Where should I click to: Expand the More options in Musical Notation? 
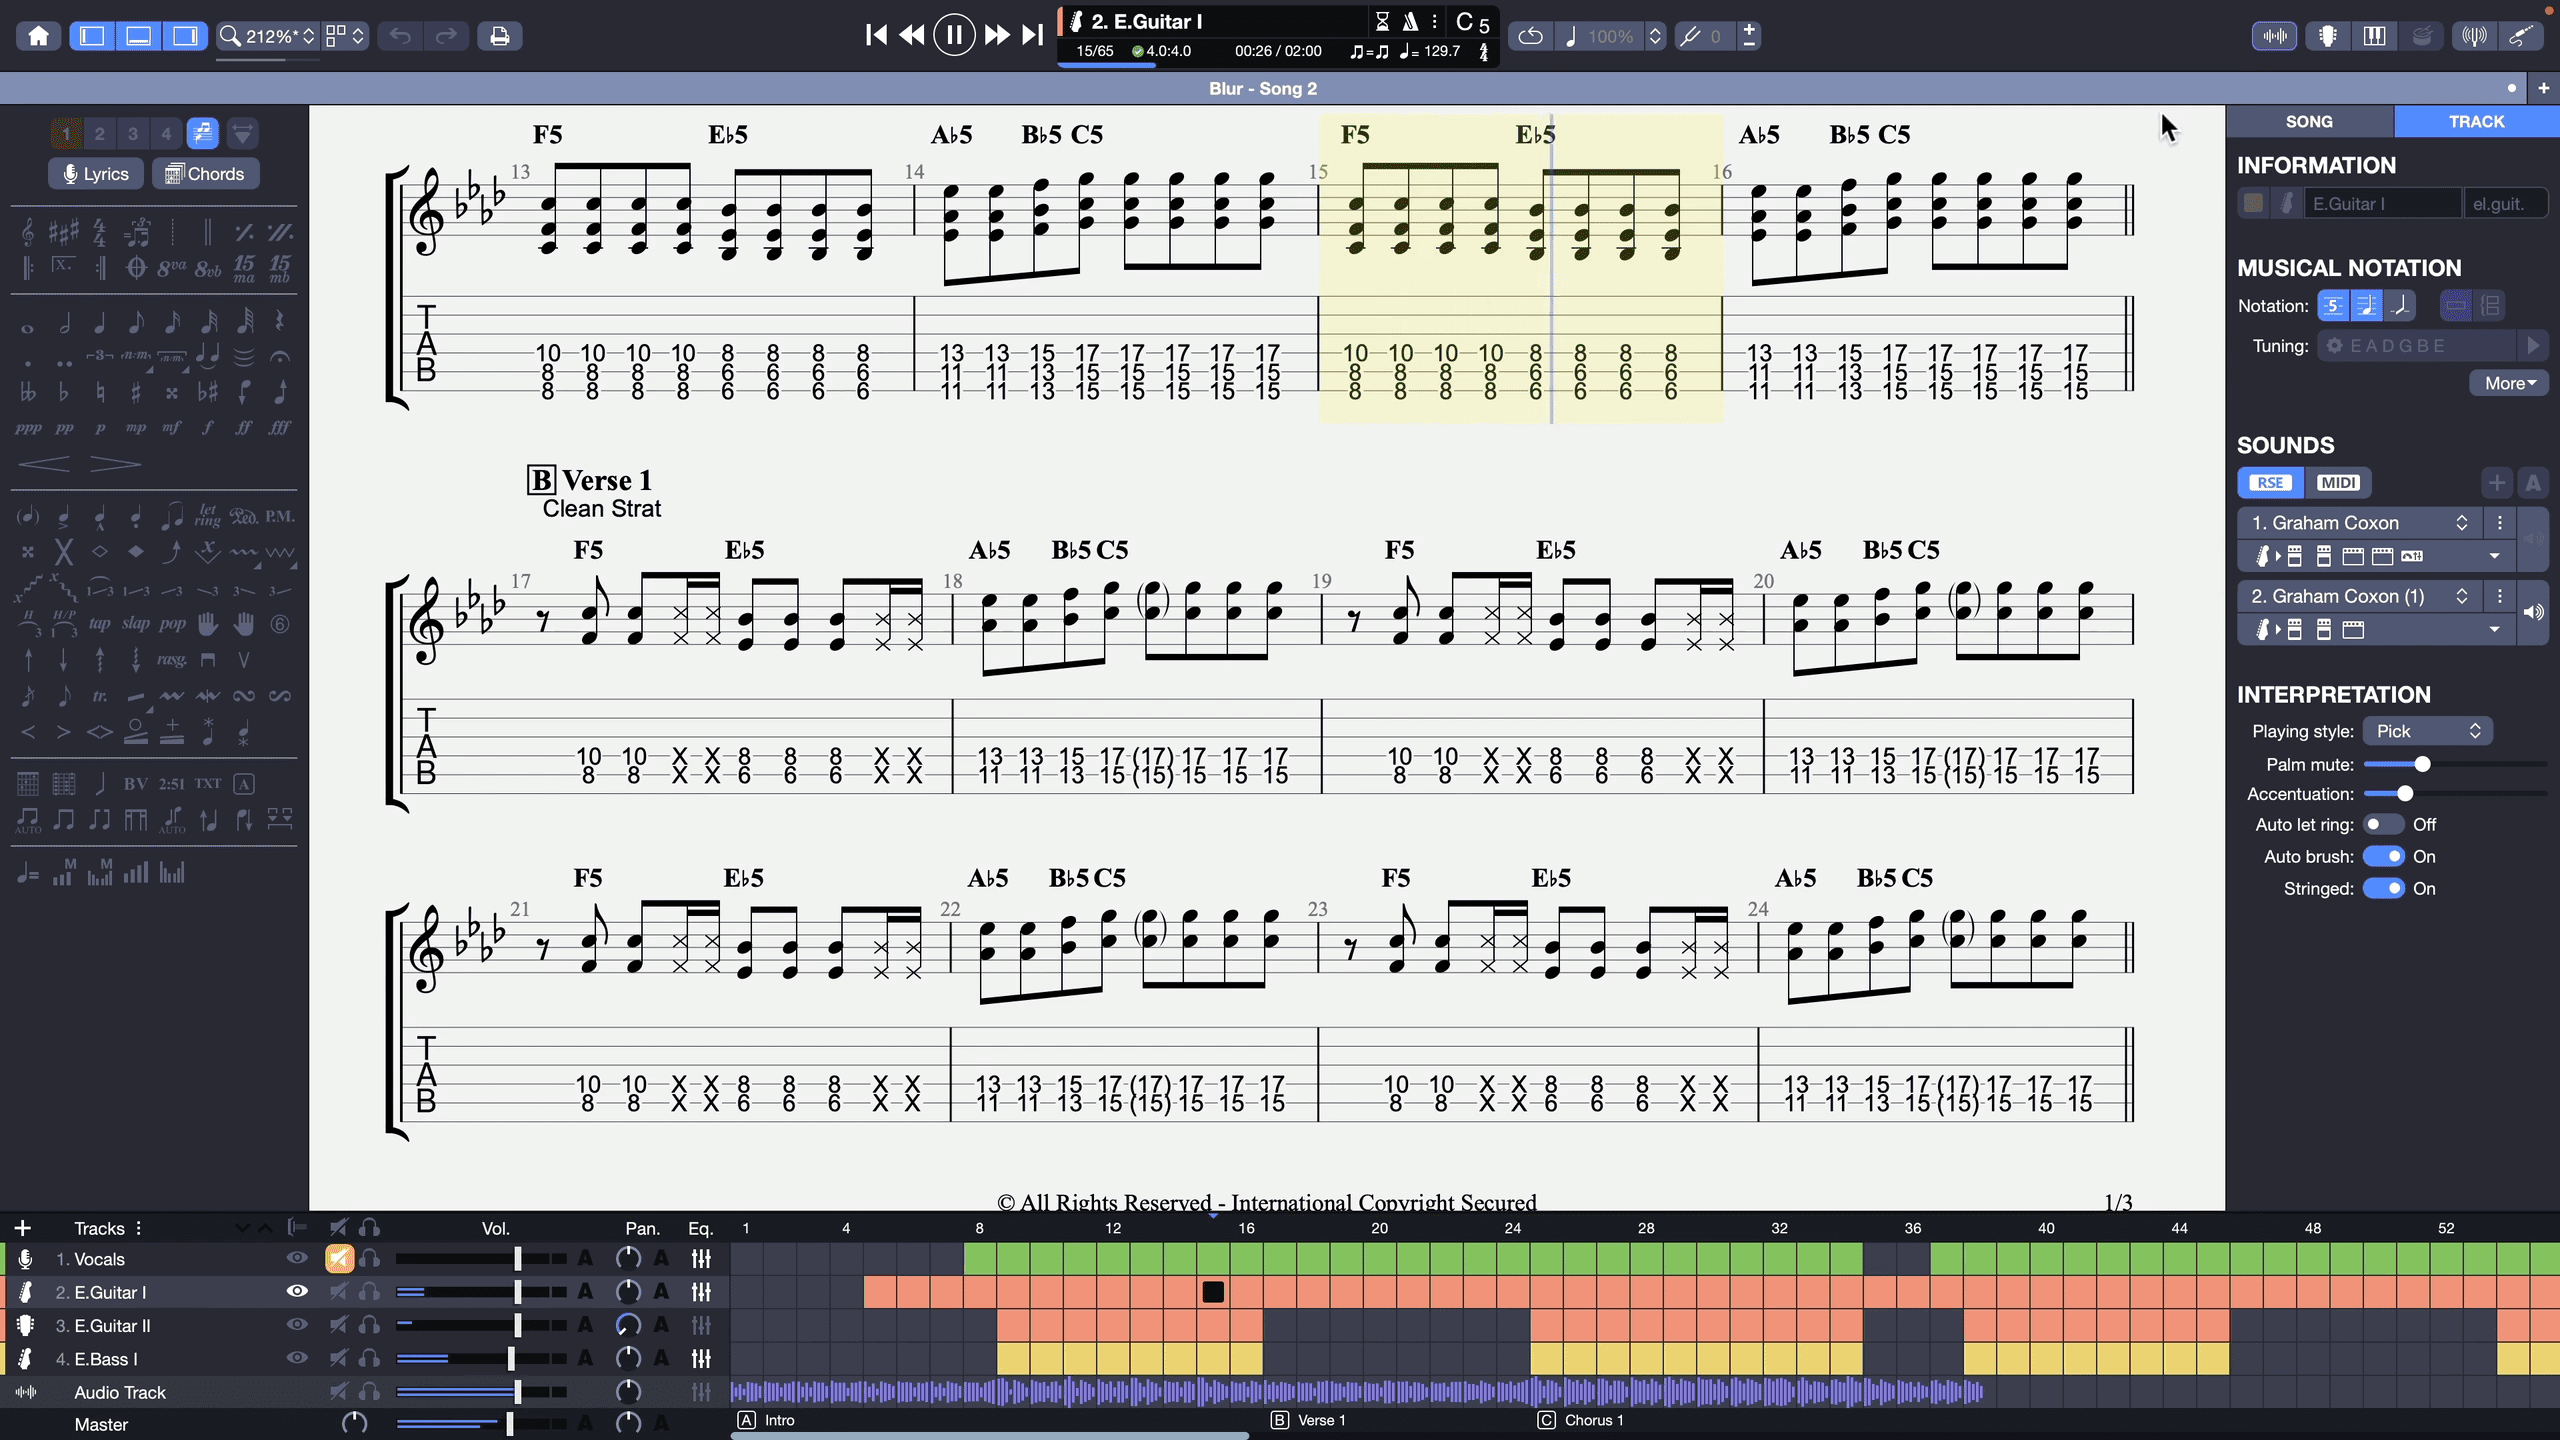[2509, 383]
